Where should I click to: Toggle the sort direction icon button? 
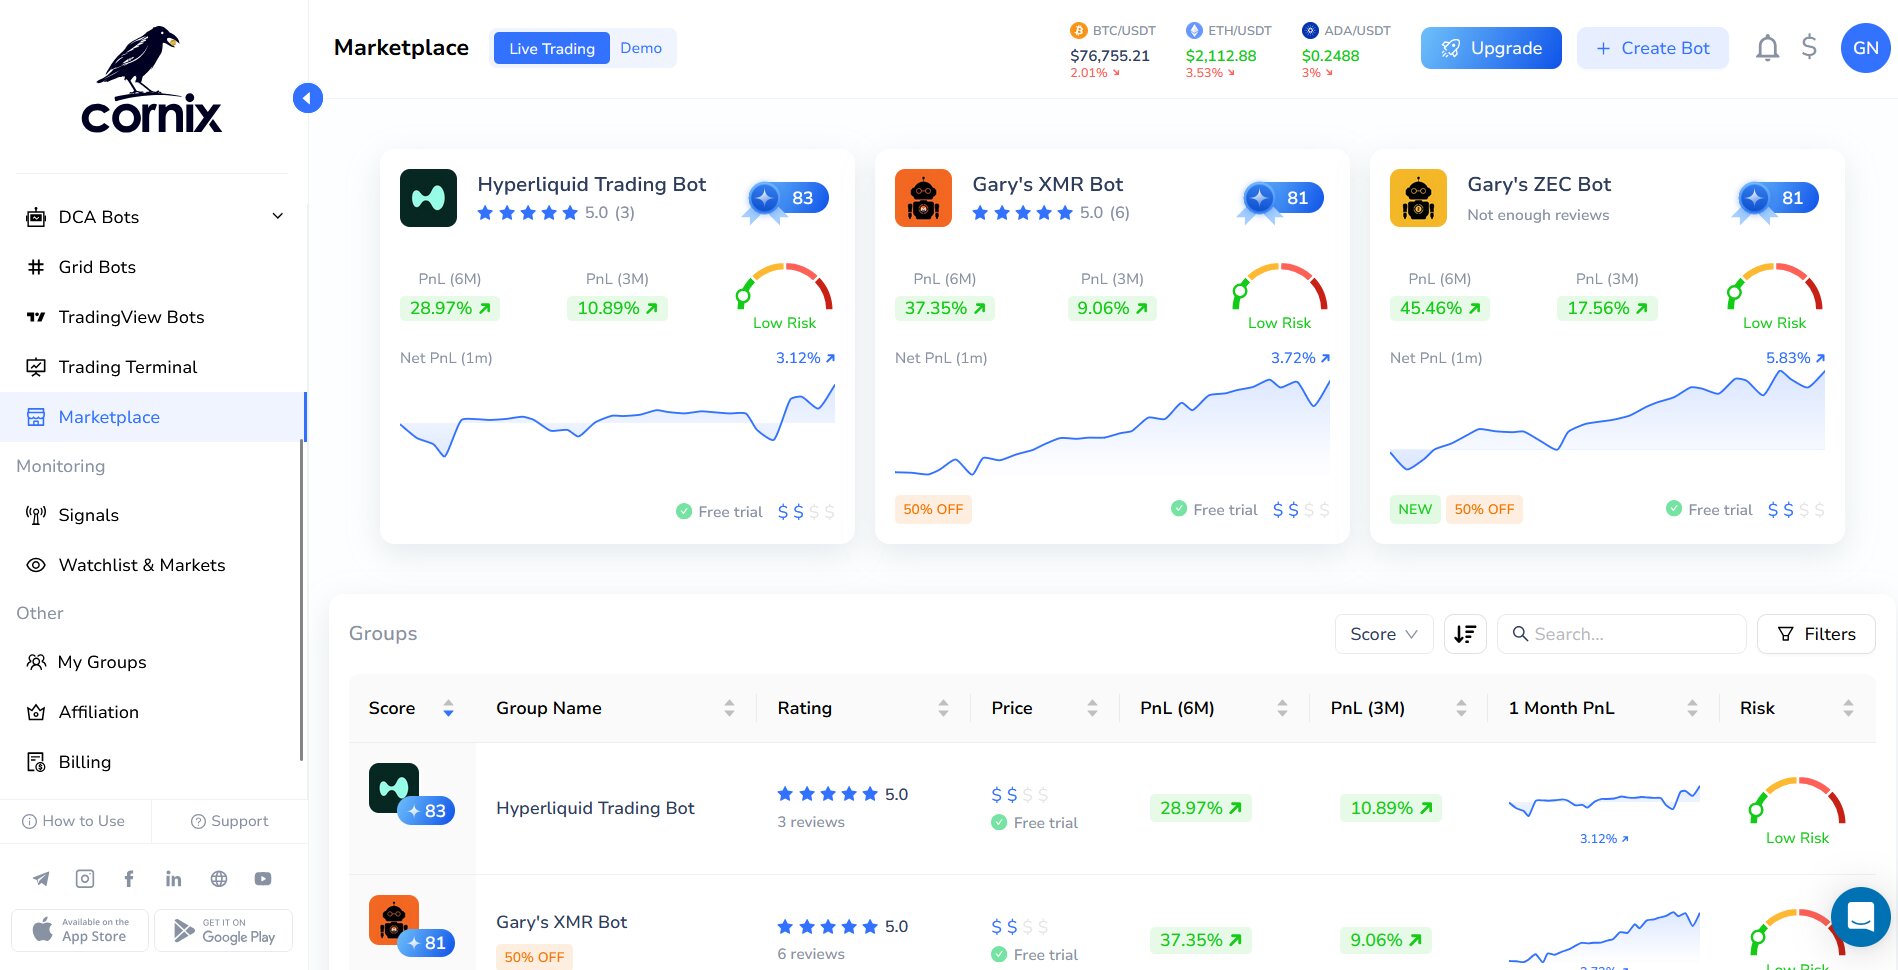1465,634
